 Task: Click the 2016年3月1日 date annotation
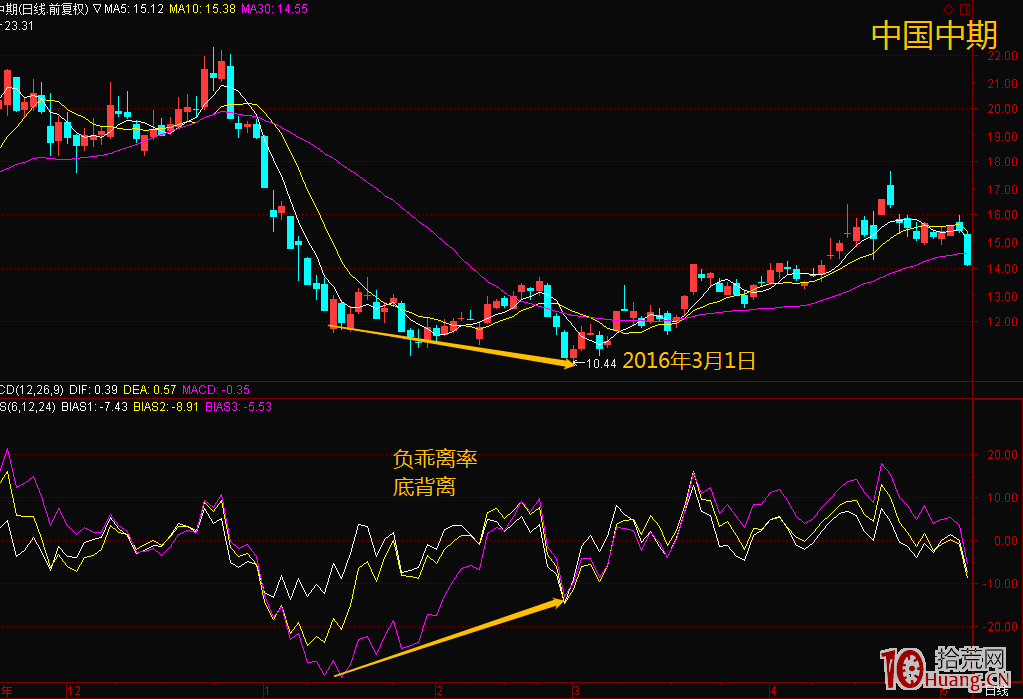[688, 361]
